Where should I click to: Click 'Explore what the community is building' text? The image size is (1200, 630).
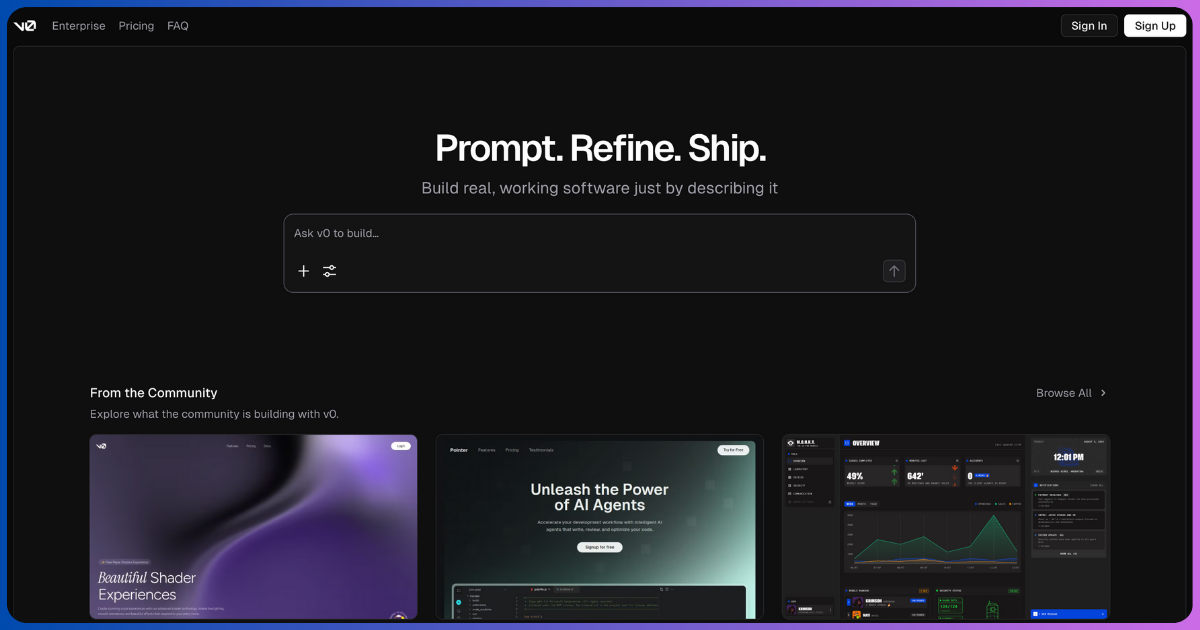(x=214, y=414)
